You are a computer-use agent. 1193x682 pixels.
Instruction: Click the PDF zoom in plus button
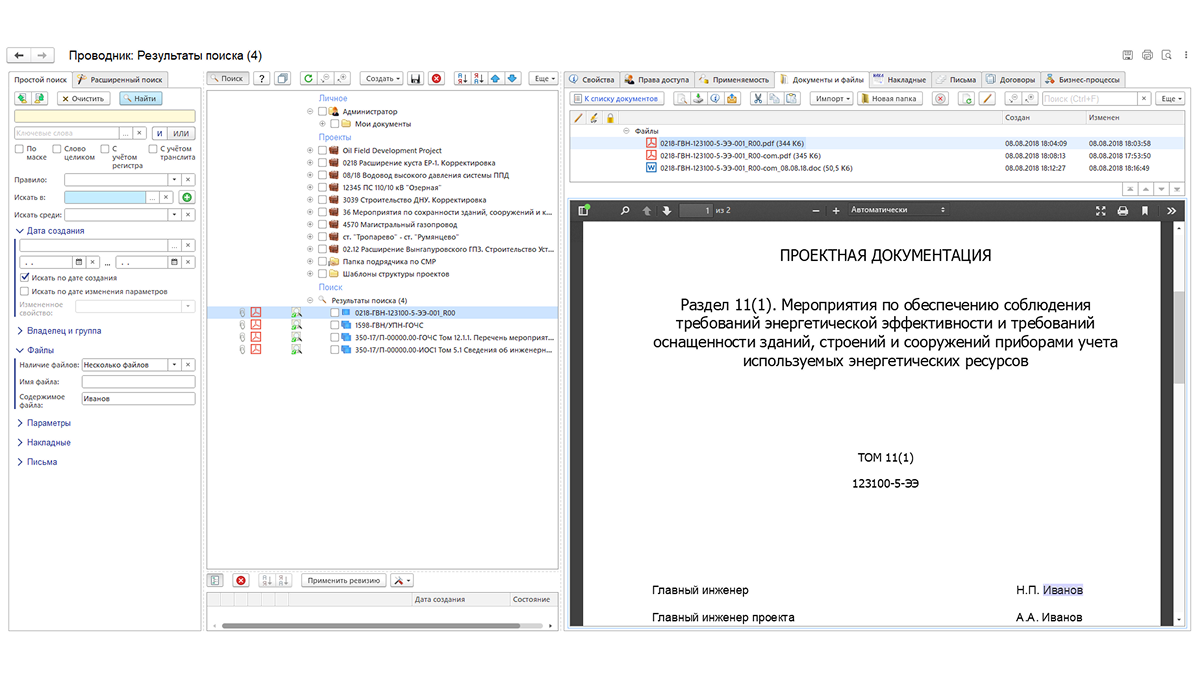click(x=835, y=211)
